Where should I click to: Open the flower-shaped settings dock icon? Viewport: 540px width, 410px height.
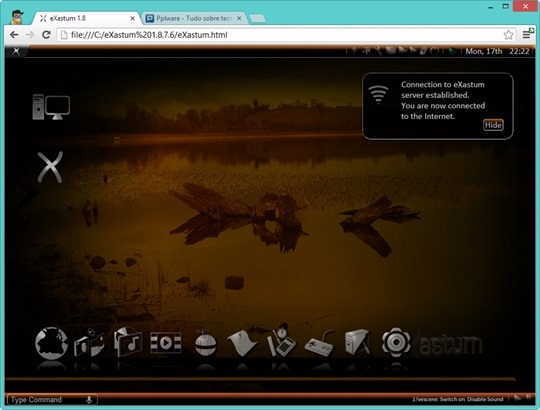pos(396,342)
